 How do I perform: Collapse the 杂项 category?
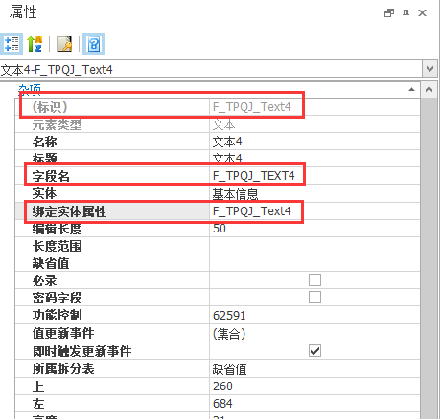pos(412,89)
